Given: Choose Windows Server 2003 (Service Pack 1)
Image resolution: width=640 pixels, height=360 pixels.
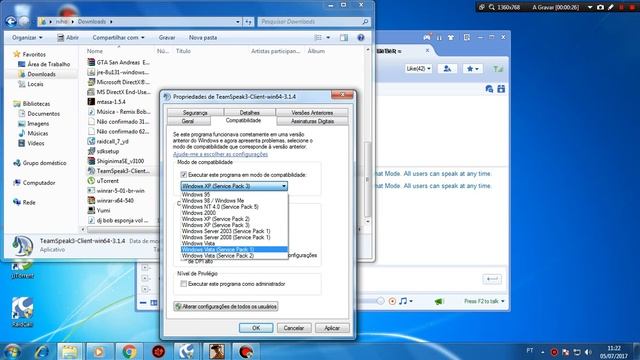Looking at the screenshot, I should (226, 231).
